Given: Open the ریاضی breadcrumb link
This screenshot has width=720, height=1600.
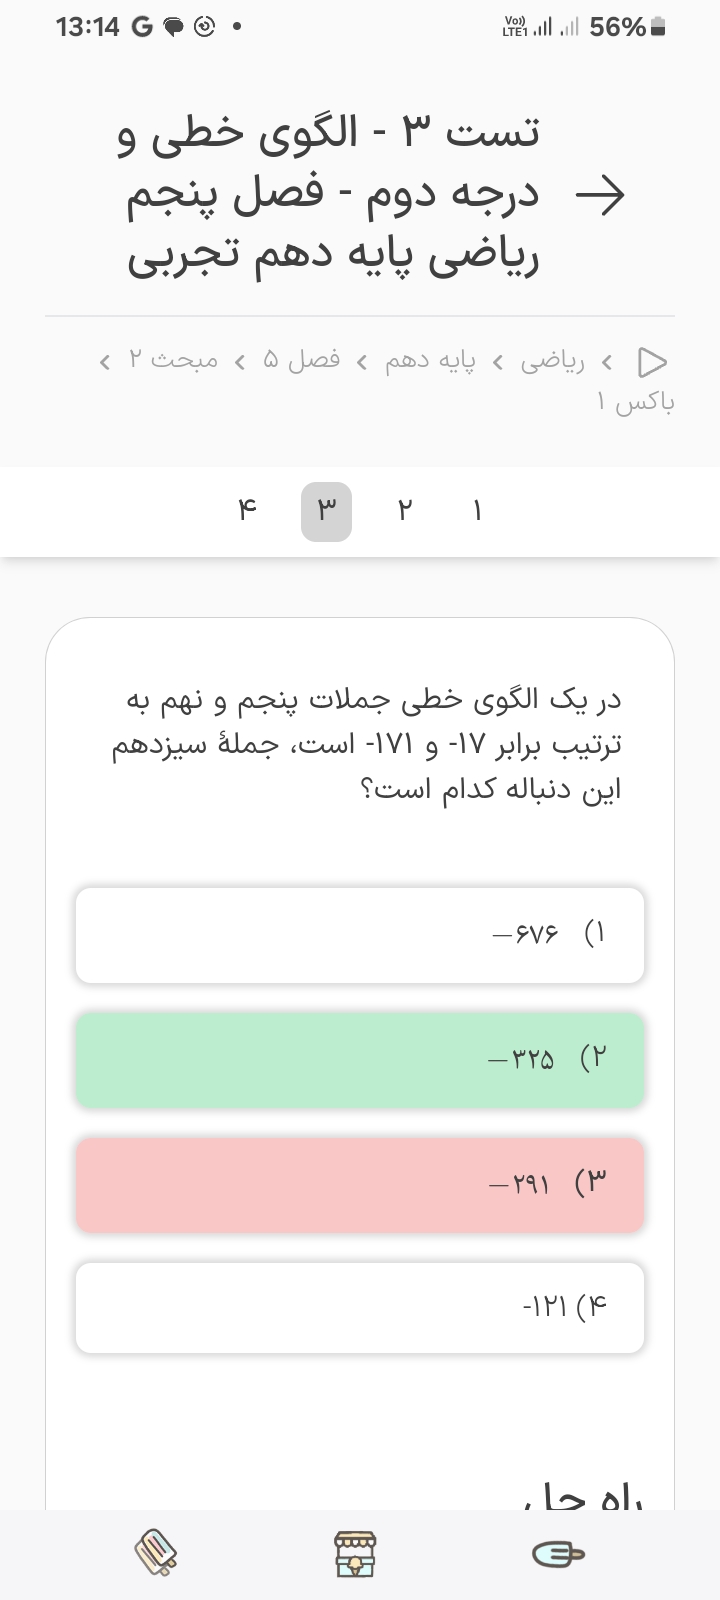Looking at the screenshot, I should click(552, 360).
